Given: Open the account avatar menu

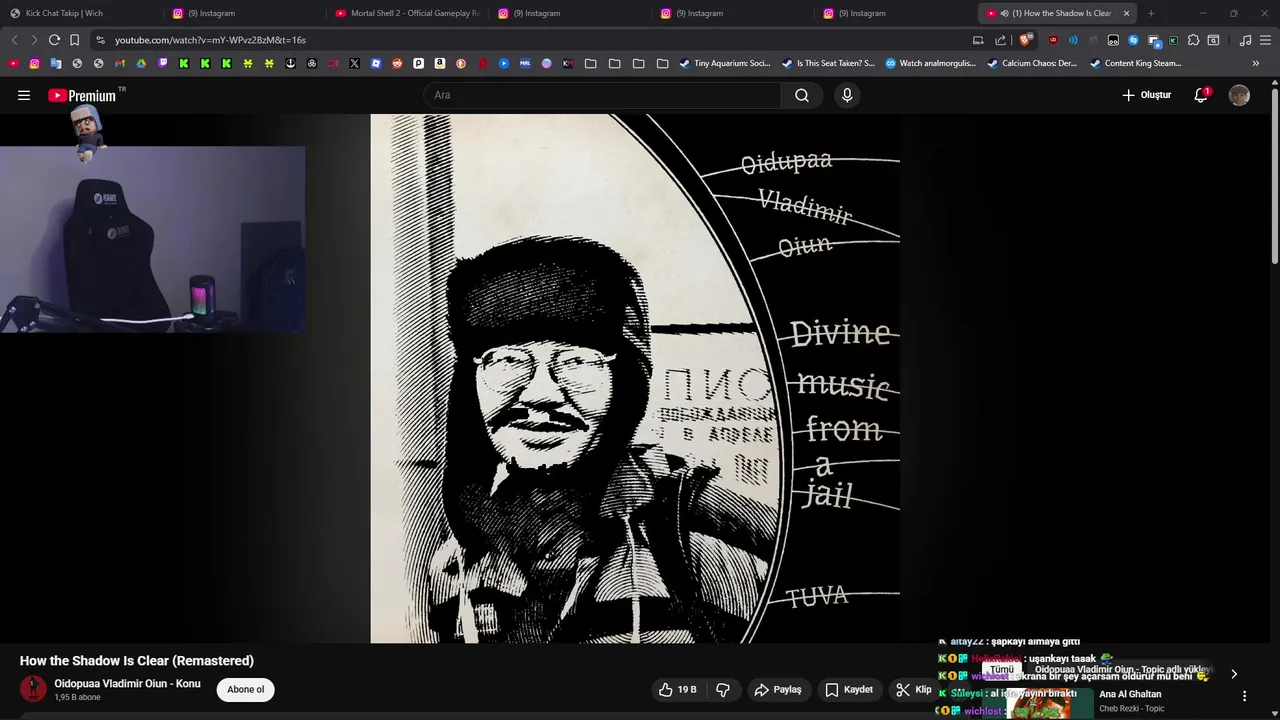Looking at the screenshot, I should click(x=1239, y=95).
